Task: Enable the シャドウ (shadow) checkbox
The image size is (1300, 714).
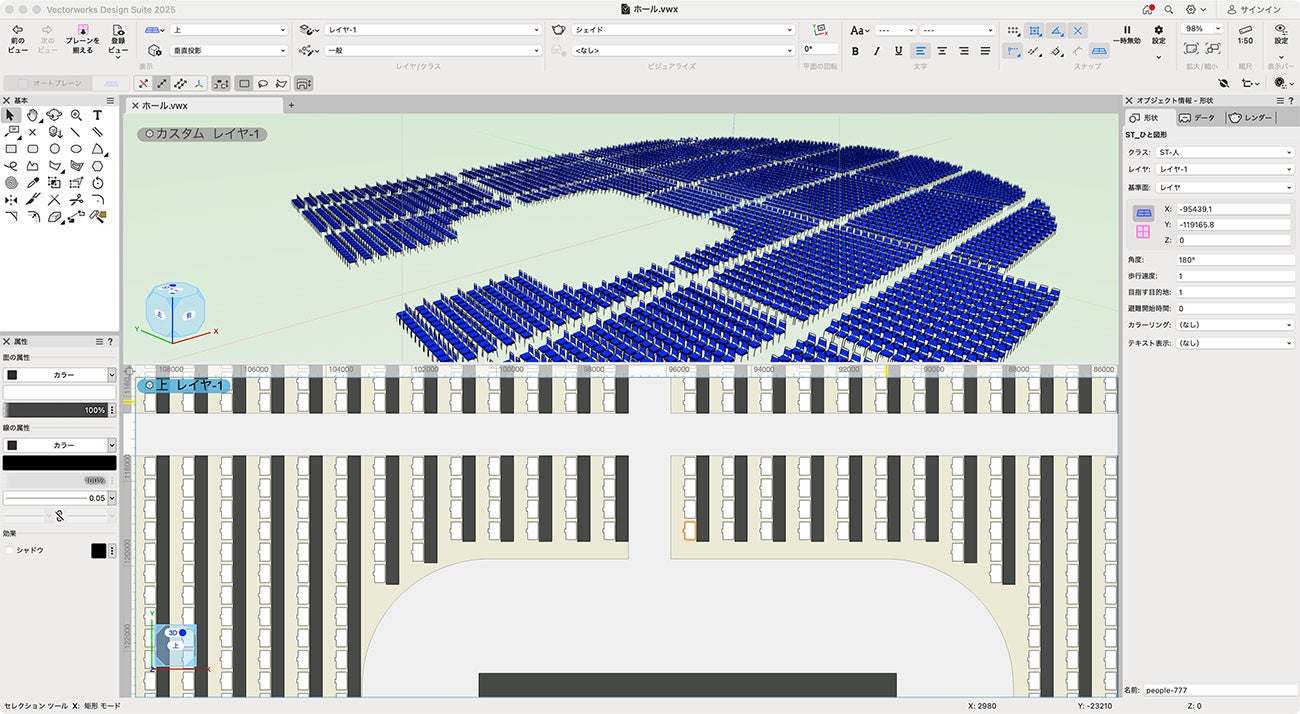Action: [x=10, y=550]
